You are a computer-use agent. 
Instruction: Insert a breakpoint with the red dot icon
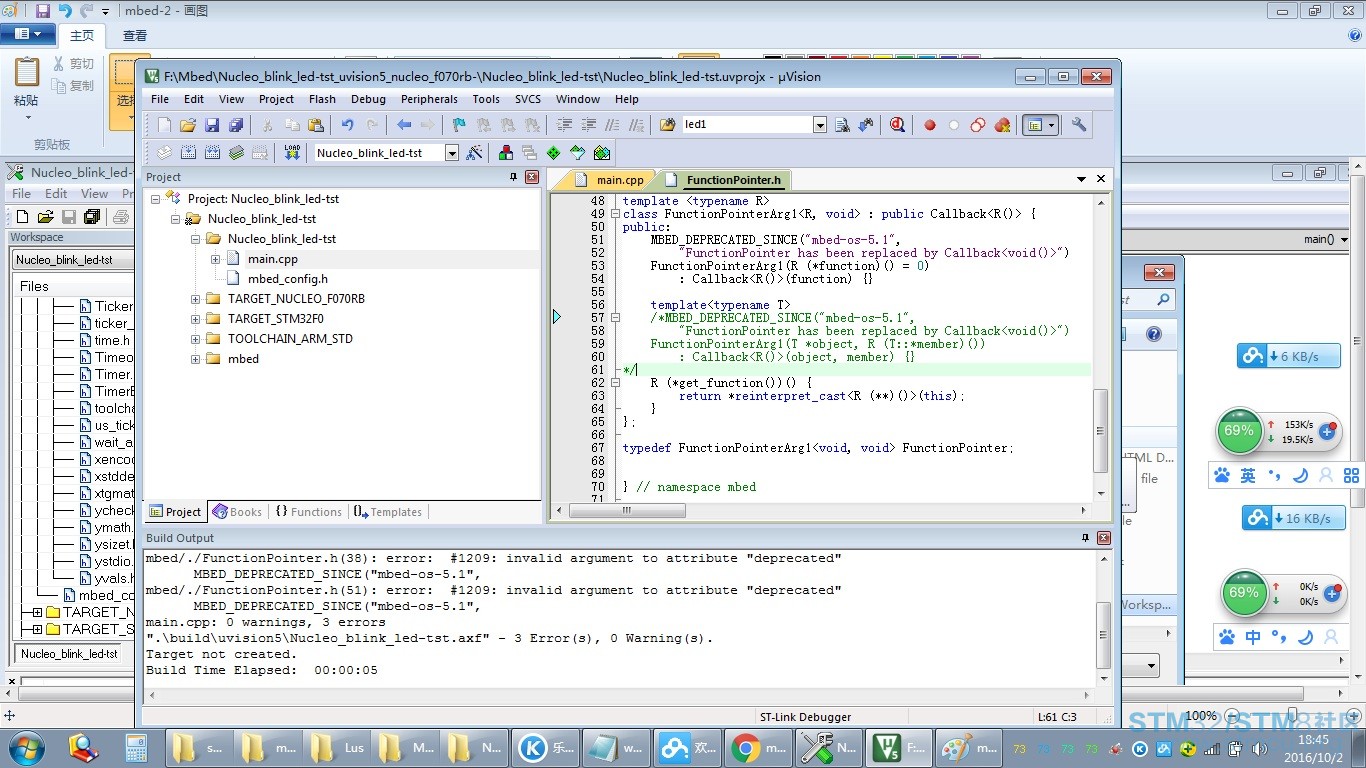930,125
